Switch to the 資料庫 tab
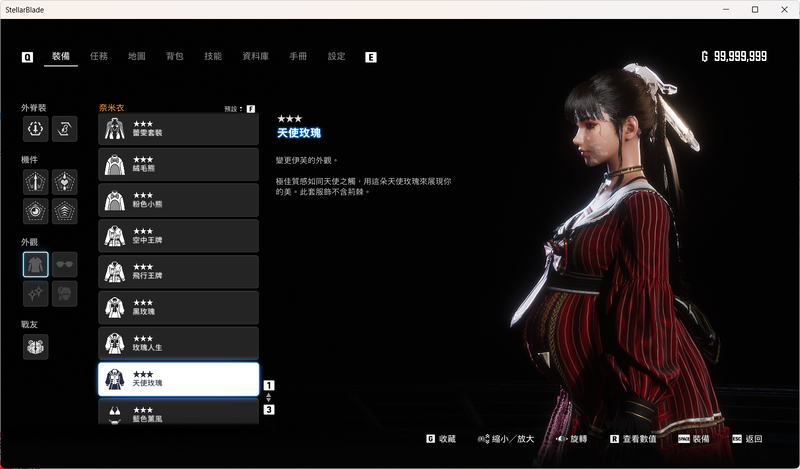Image resolution: width=800 pixels, height=469 pixels. [256, 56]
